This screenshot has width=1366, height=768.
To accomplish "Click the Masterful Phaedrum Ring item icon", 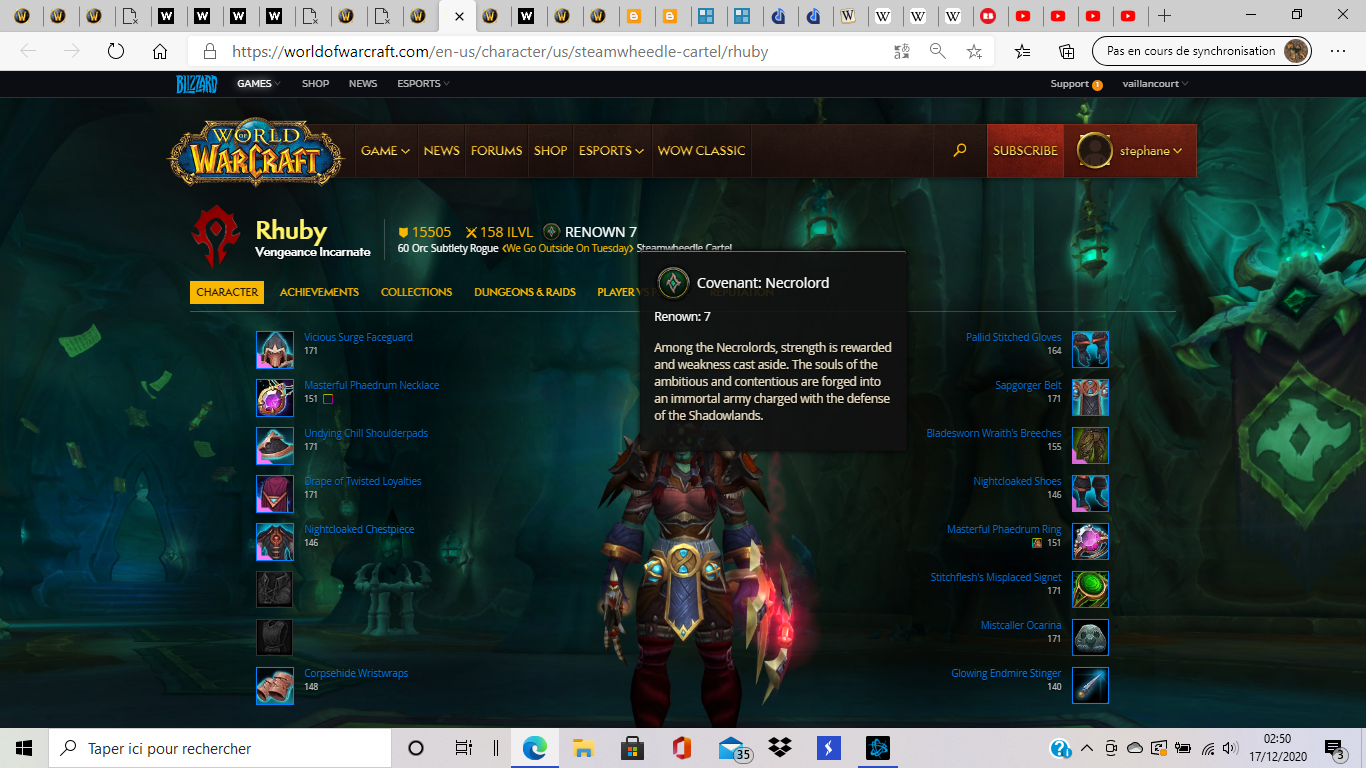I will tap(1090, 542).
